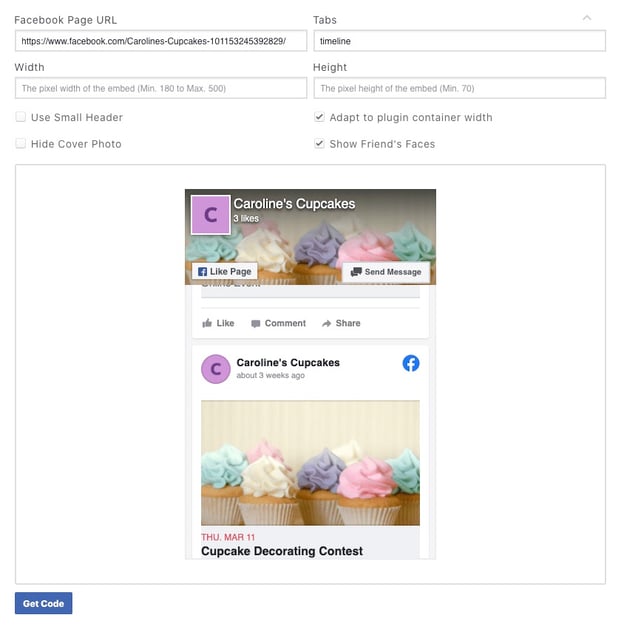Screen dimensions: 624x632
Task: Uncheck Adapt to plugin container width
Action: point(319,117)
